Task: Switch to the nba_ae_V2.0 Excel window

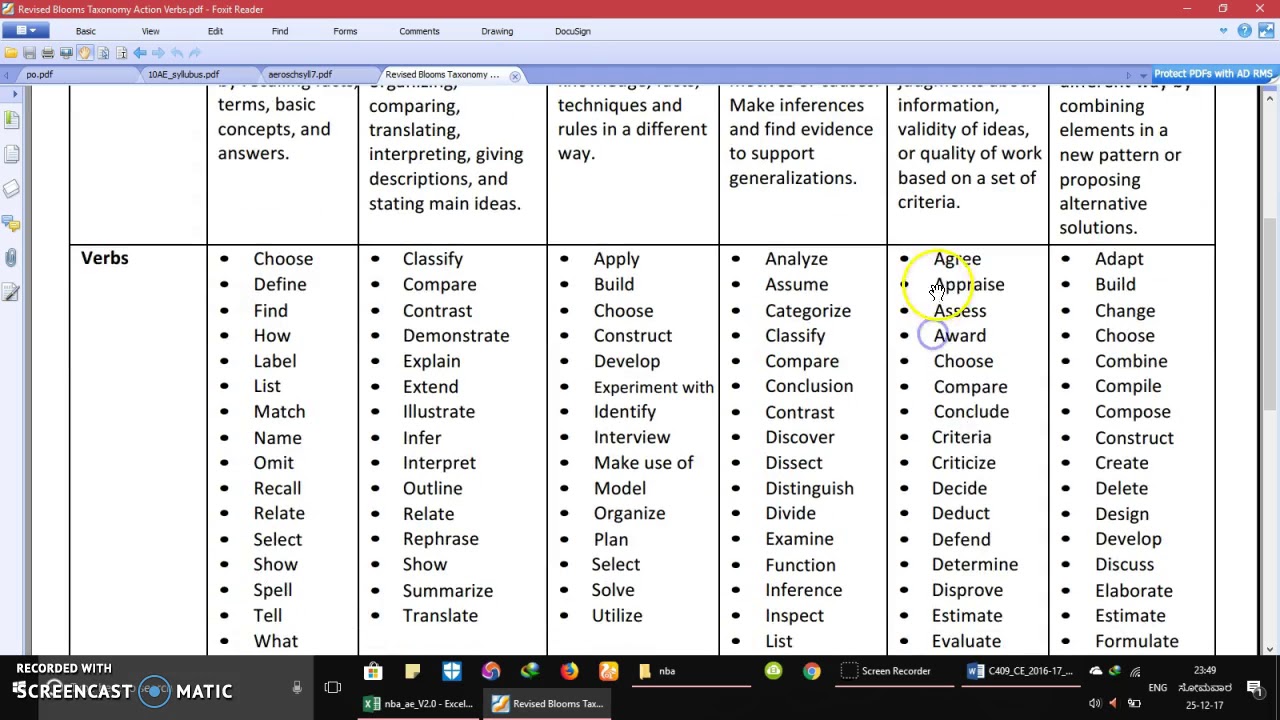Action: click(418, 704)
